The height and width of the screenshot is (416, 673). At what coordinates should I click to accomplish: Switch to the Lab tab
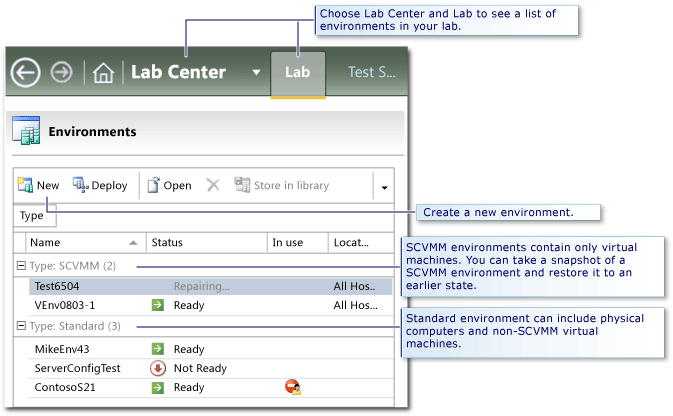pos(297,73)
